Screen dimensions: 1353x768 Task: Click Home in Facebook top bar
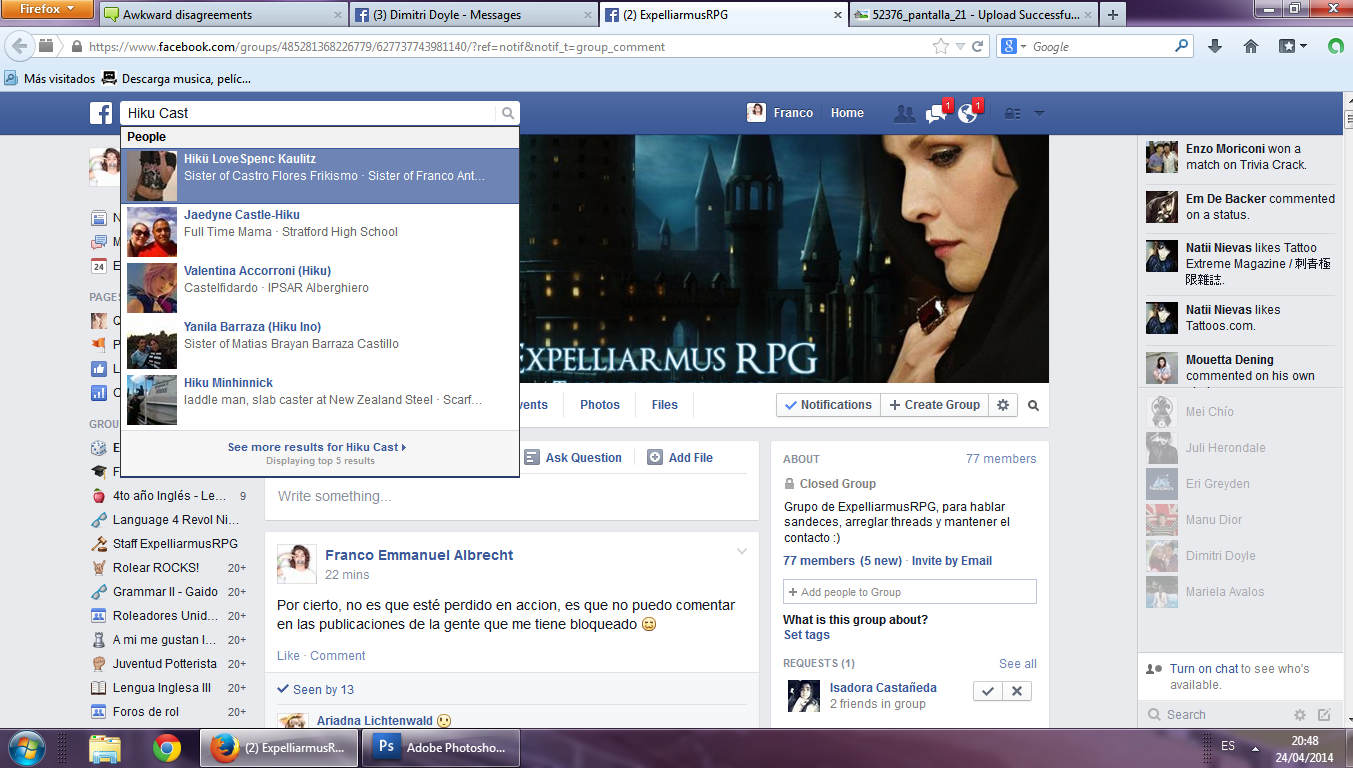pyautogui.click(x=847, y=113)
